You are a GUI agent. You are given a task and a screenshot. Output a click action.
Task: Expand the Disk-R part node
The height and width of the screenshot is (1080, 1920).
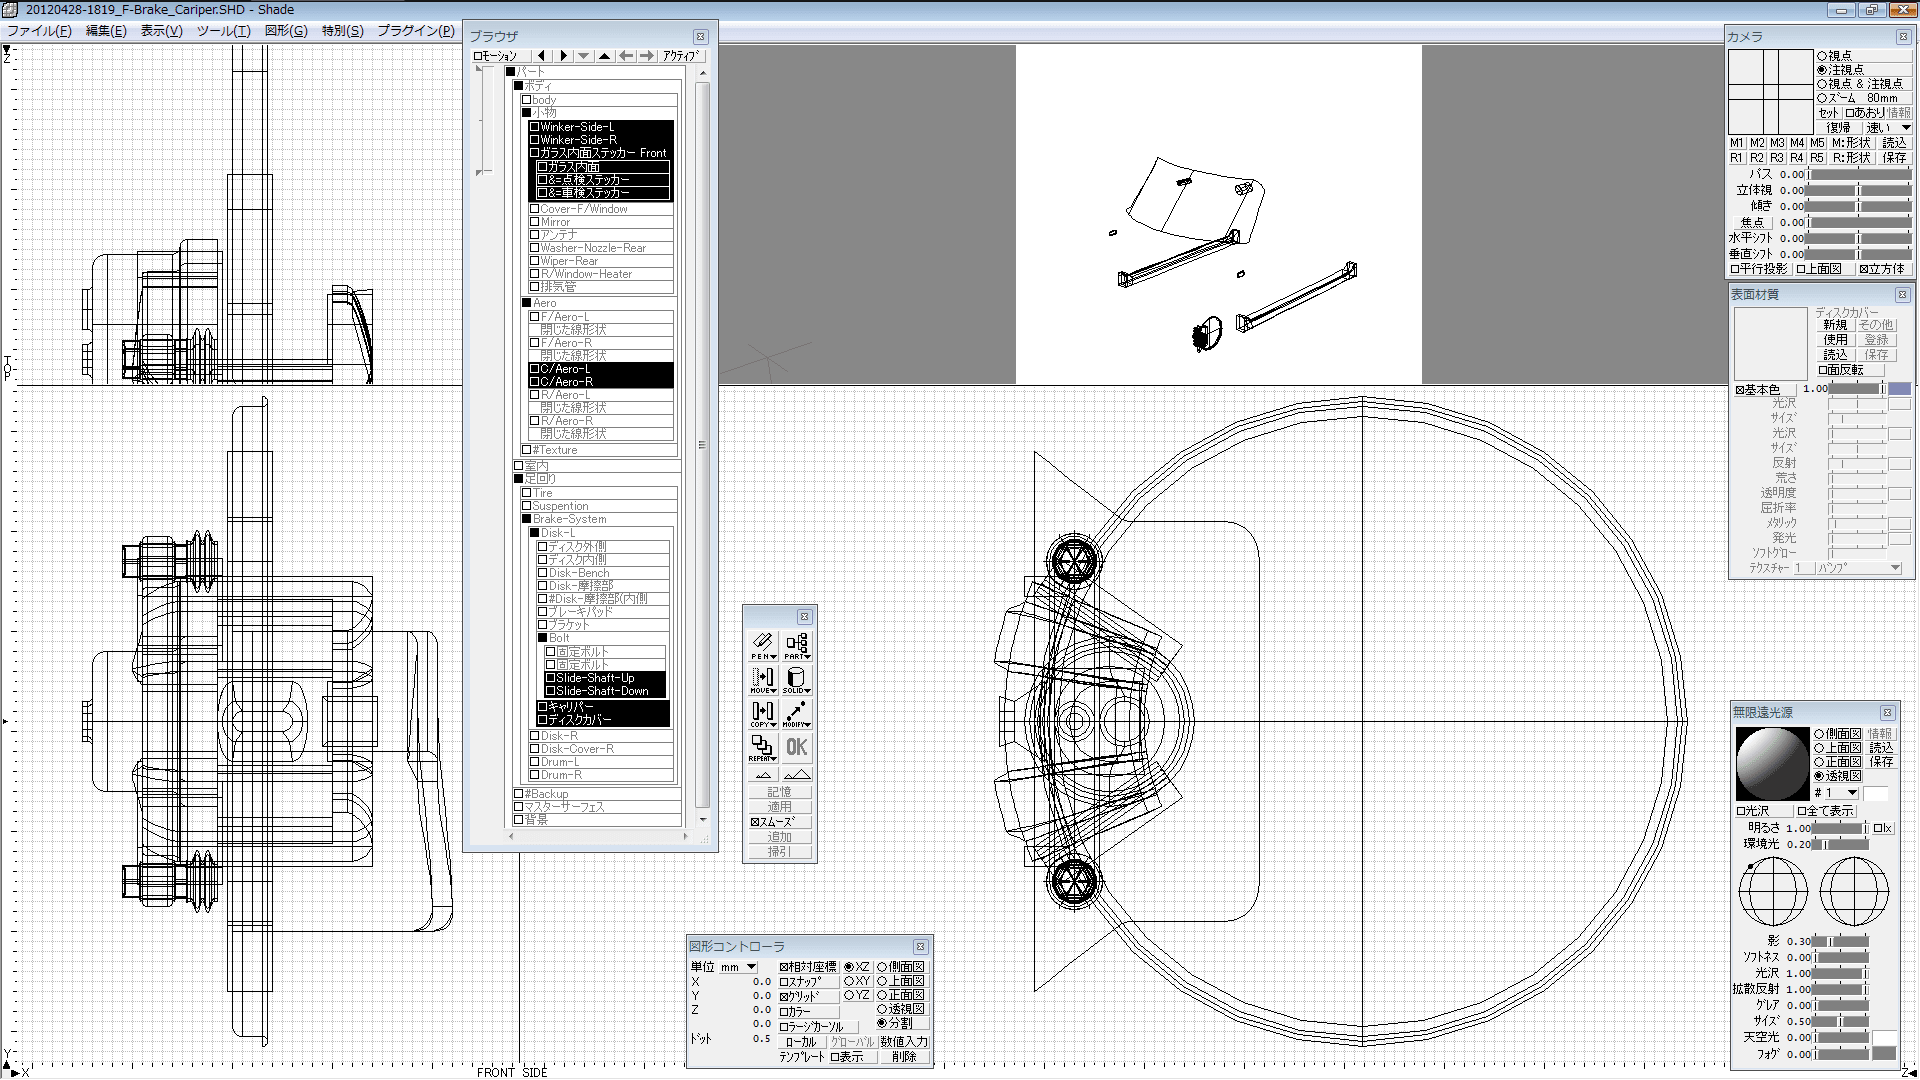[x=535, y=736]
